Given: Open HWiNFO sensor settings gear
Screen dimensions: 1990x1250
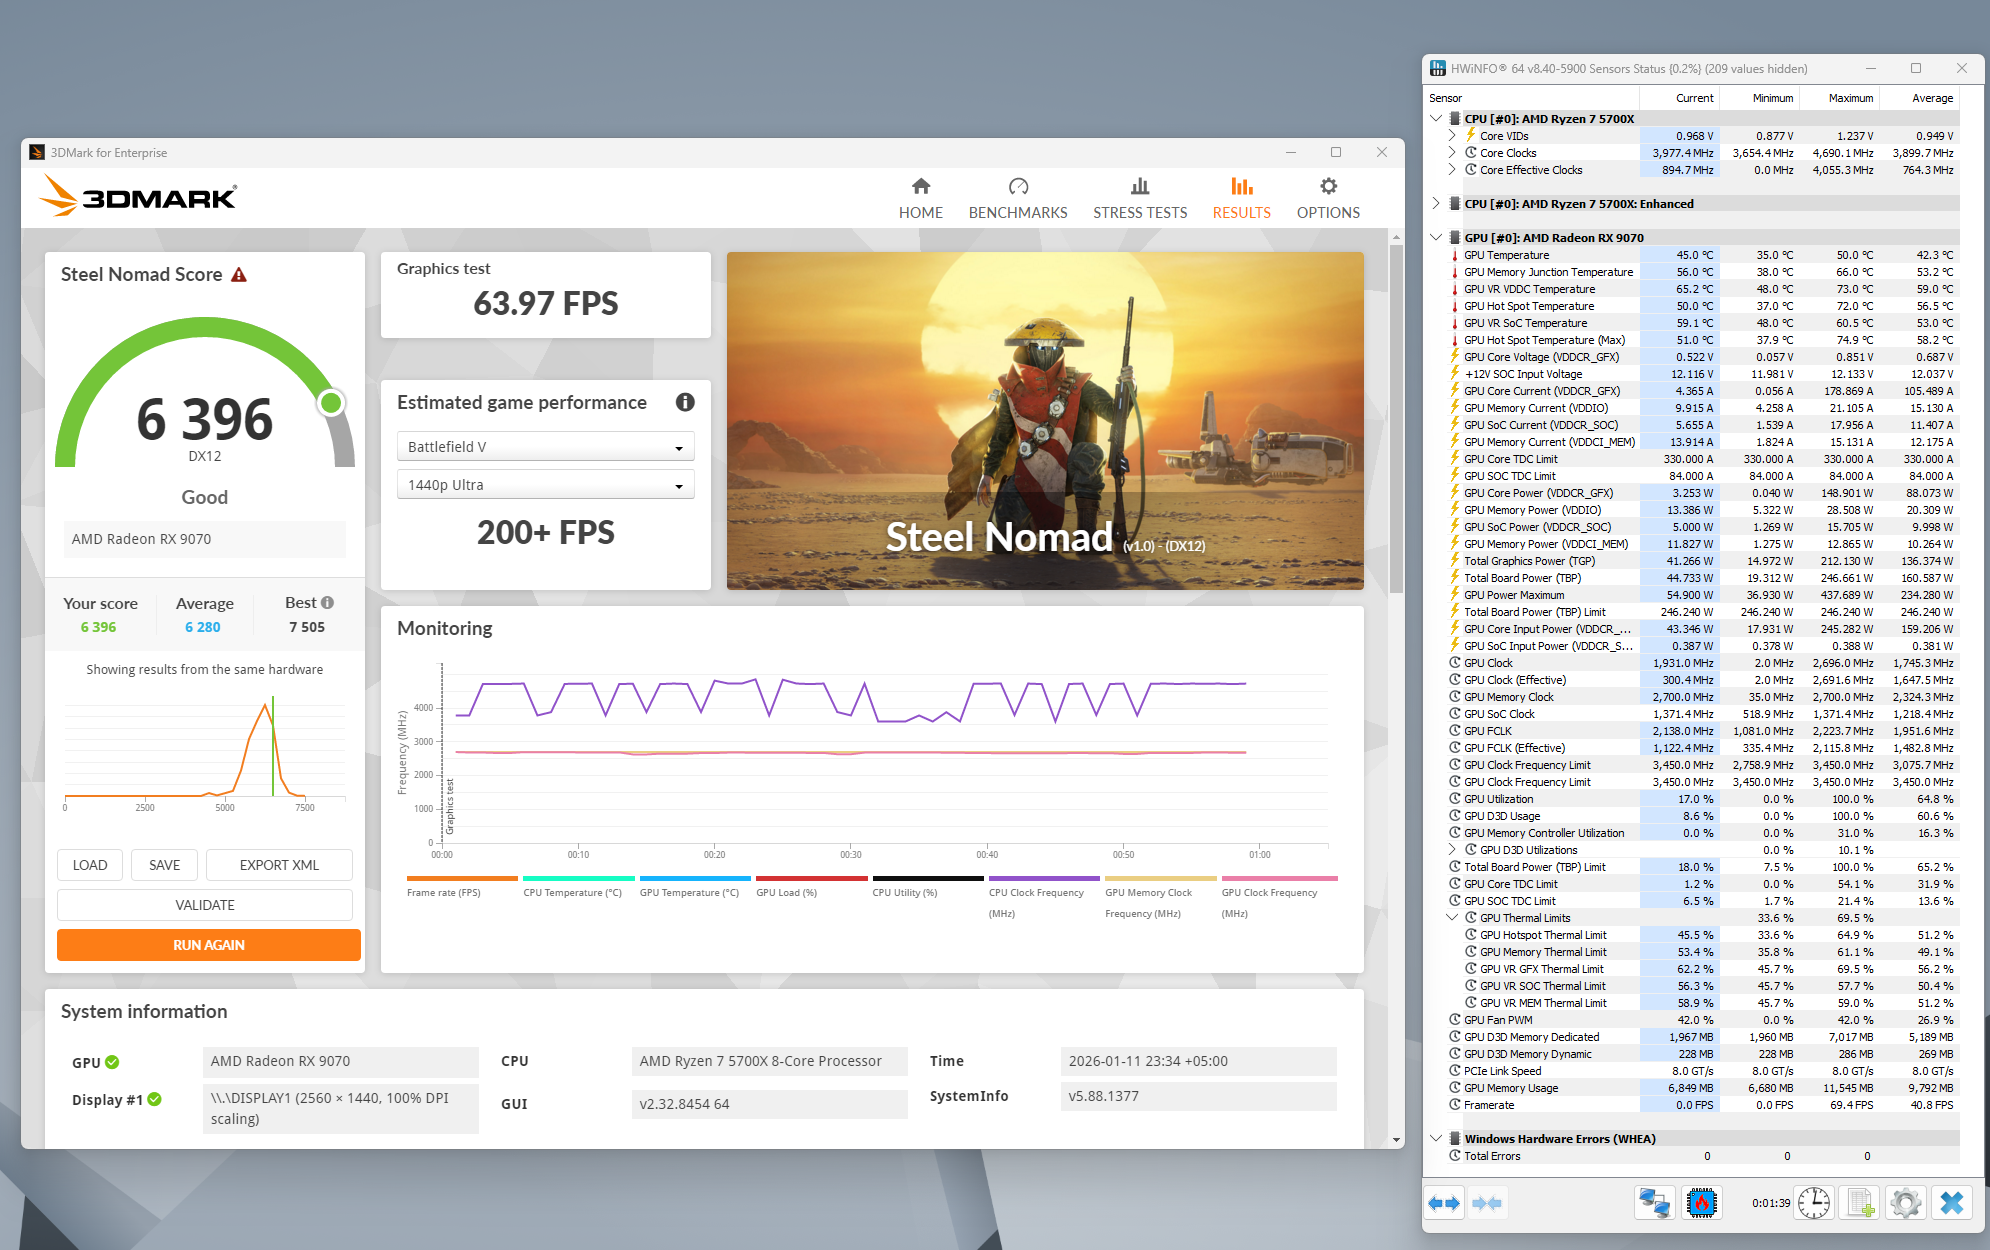Looking at the screenshot, I should click(x=1905, y=1203).
